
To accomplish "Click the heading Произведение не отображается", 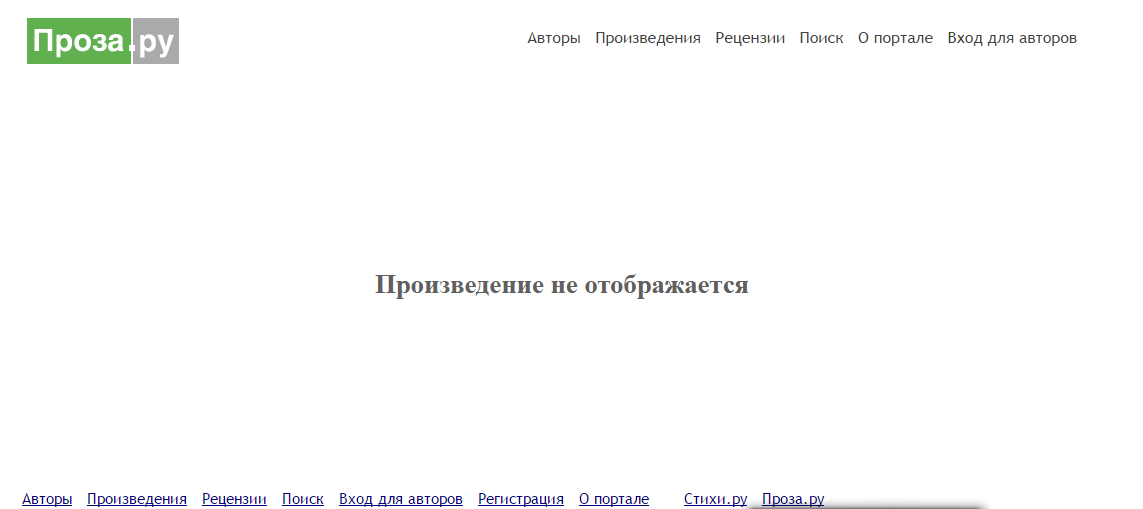I will coord(561,284).
